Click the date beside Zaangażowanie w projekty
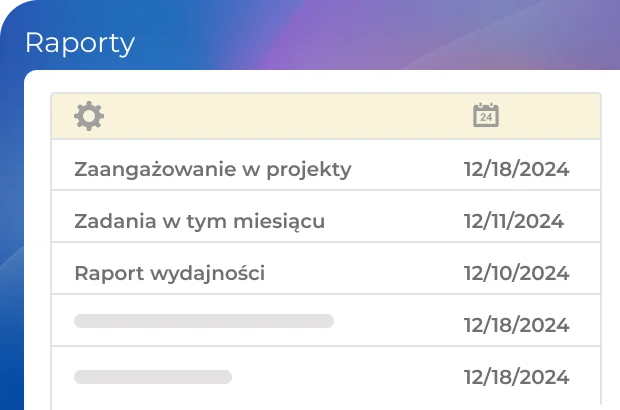The image size is (620, 410). coord(516,169)
